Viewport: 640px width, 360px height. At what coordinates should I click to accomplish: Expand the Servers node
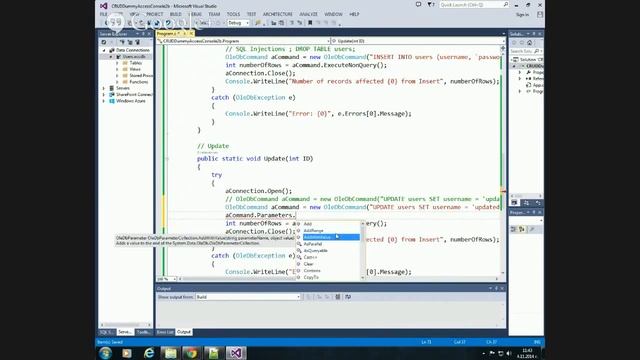click(x=104, y=88)
